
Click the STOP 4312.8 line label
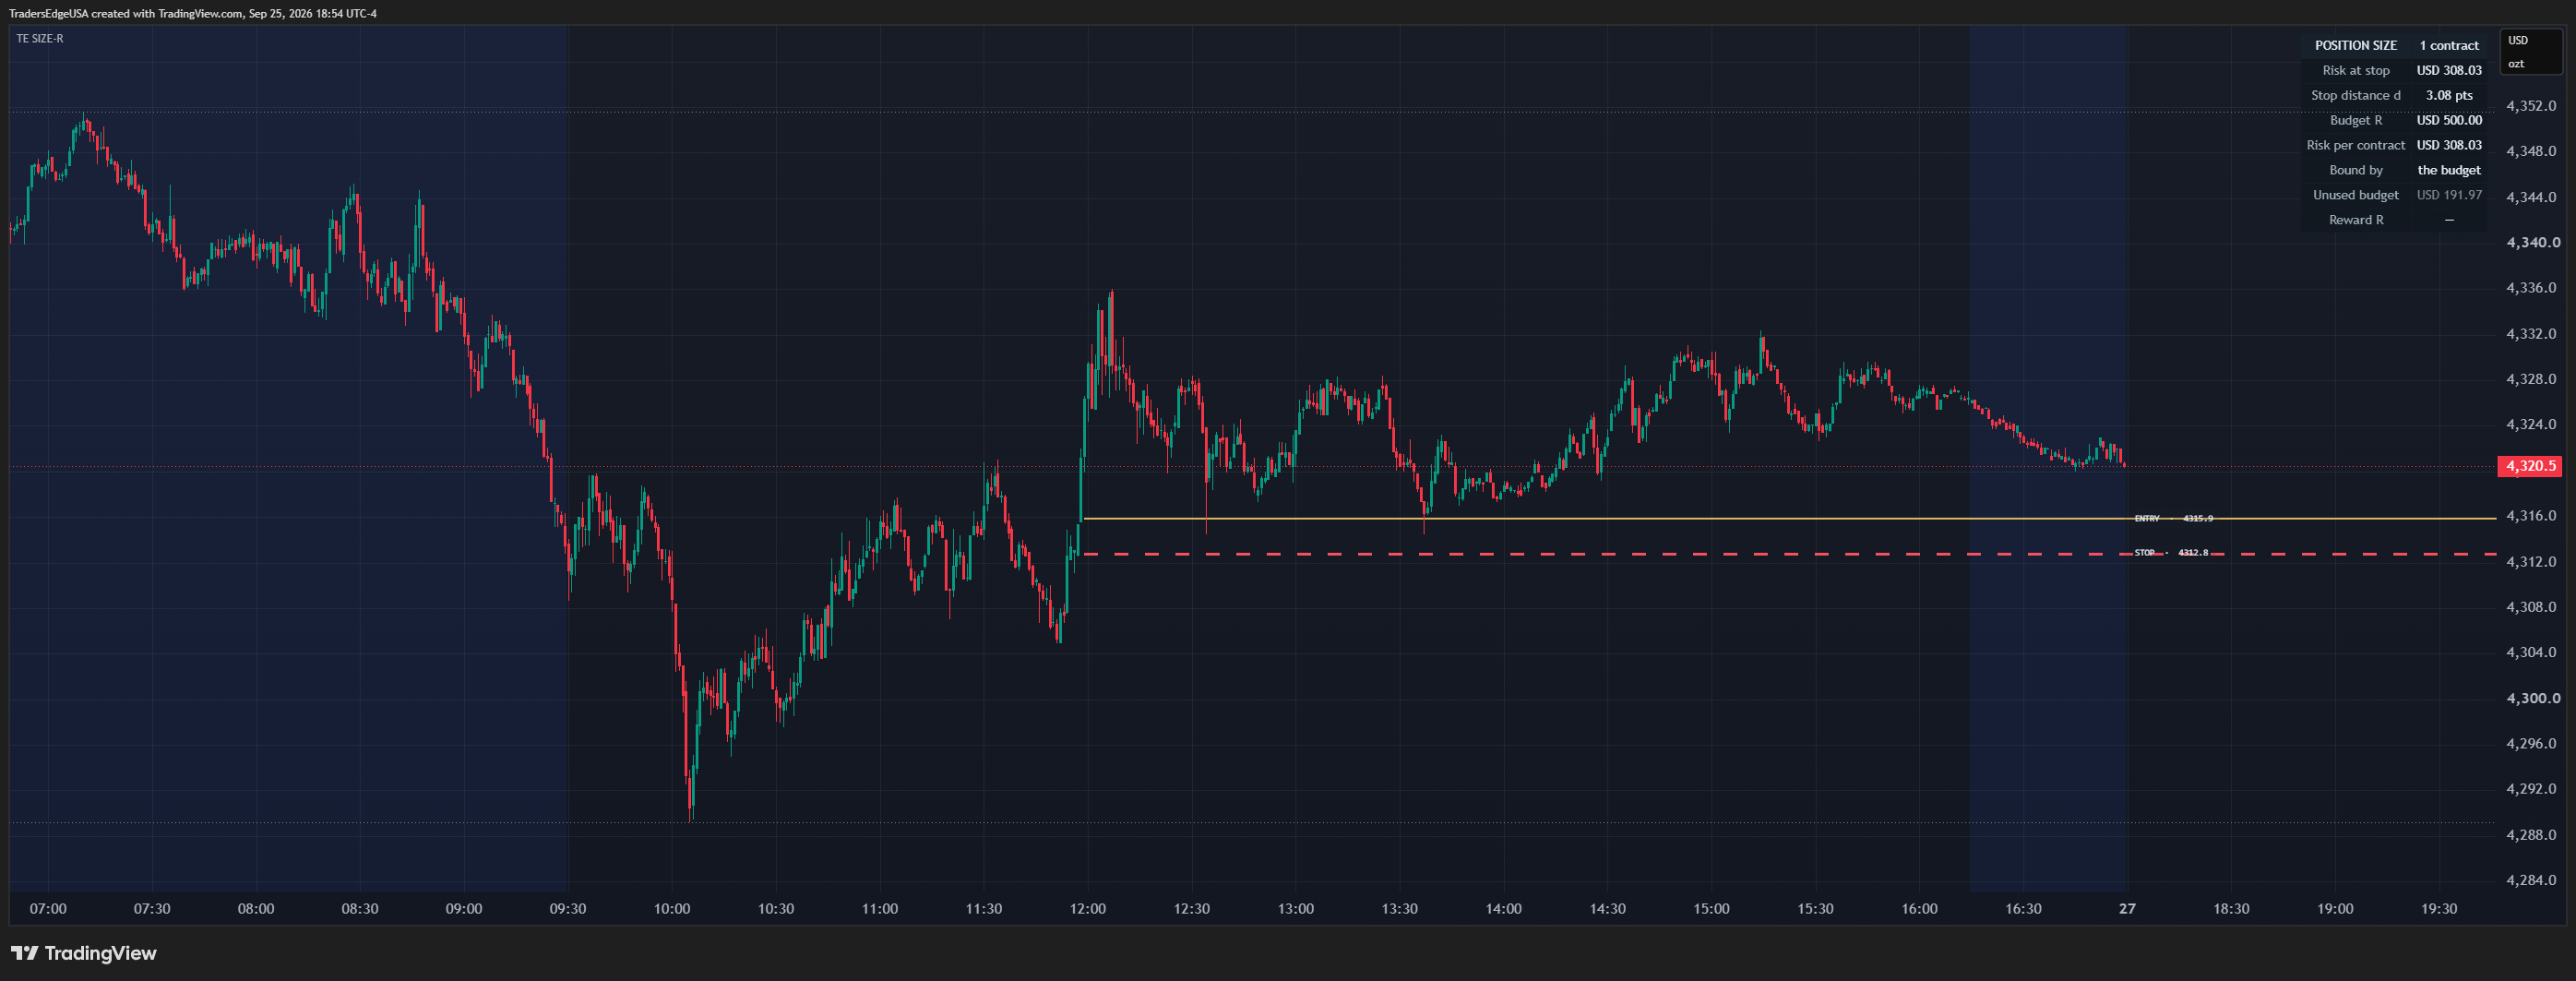click(x=2171, y=552)
